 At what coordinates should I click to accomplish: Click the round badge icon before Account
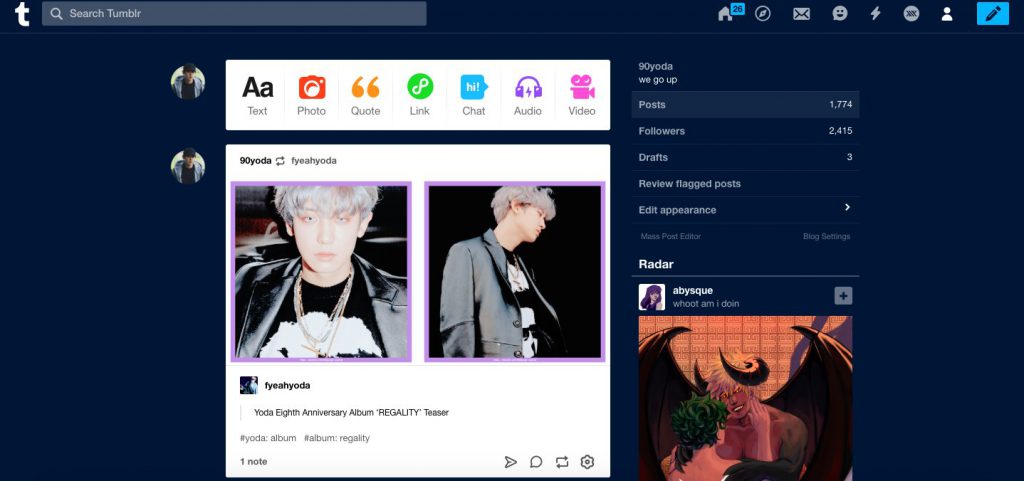911,14
